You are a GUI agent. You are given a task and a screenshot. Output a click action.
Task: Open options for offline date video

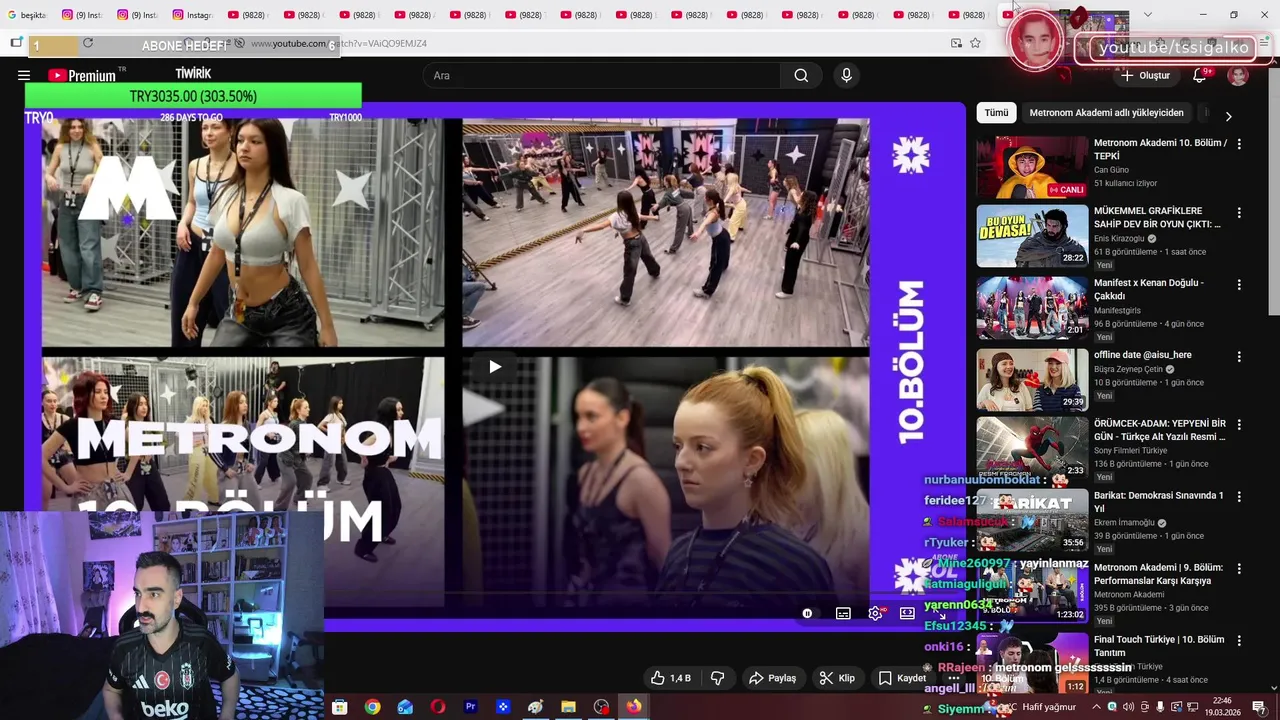pos(1239,356)
